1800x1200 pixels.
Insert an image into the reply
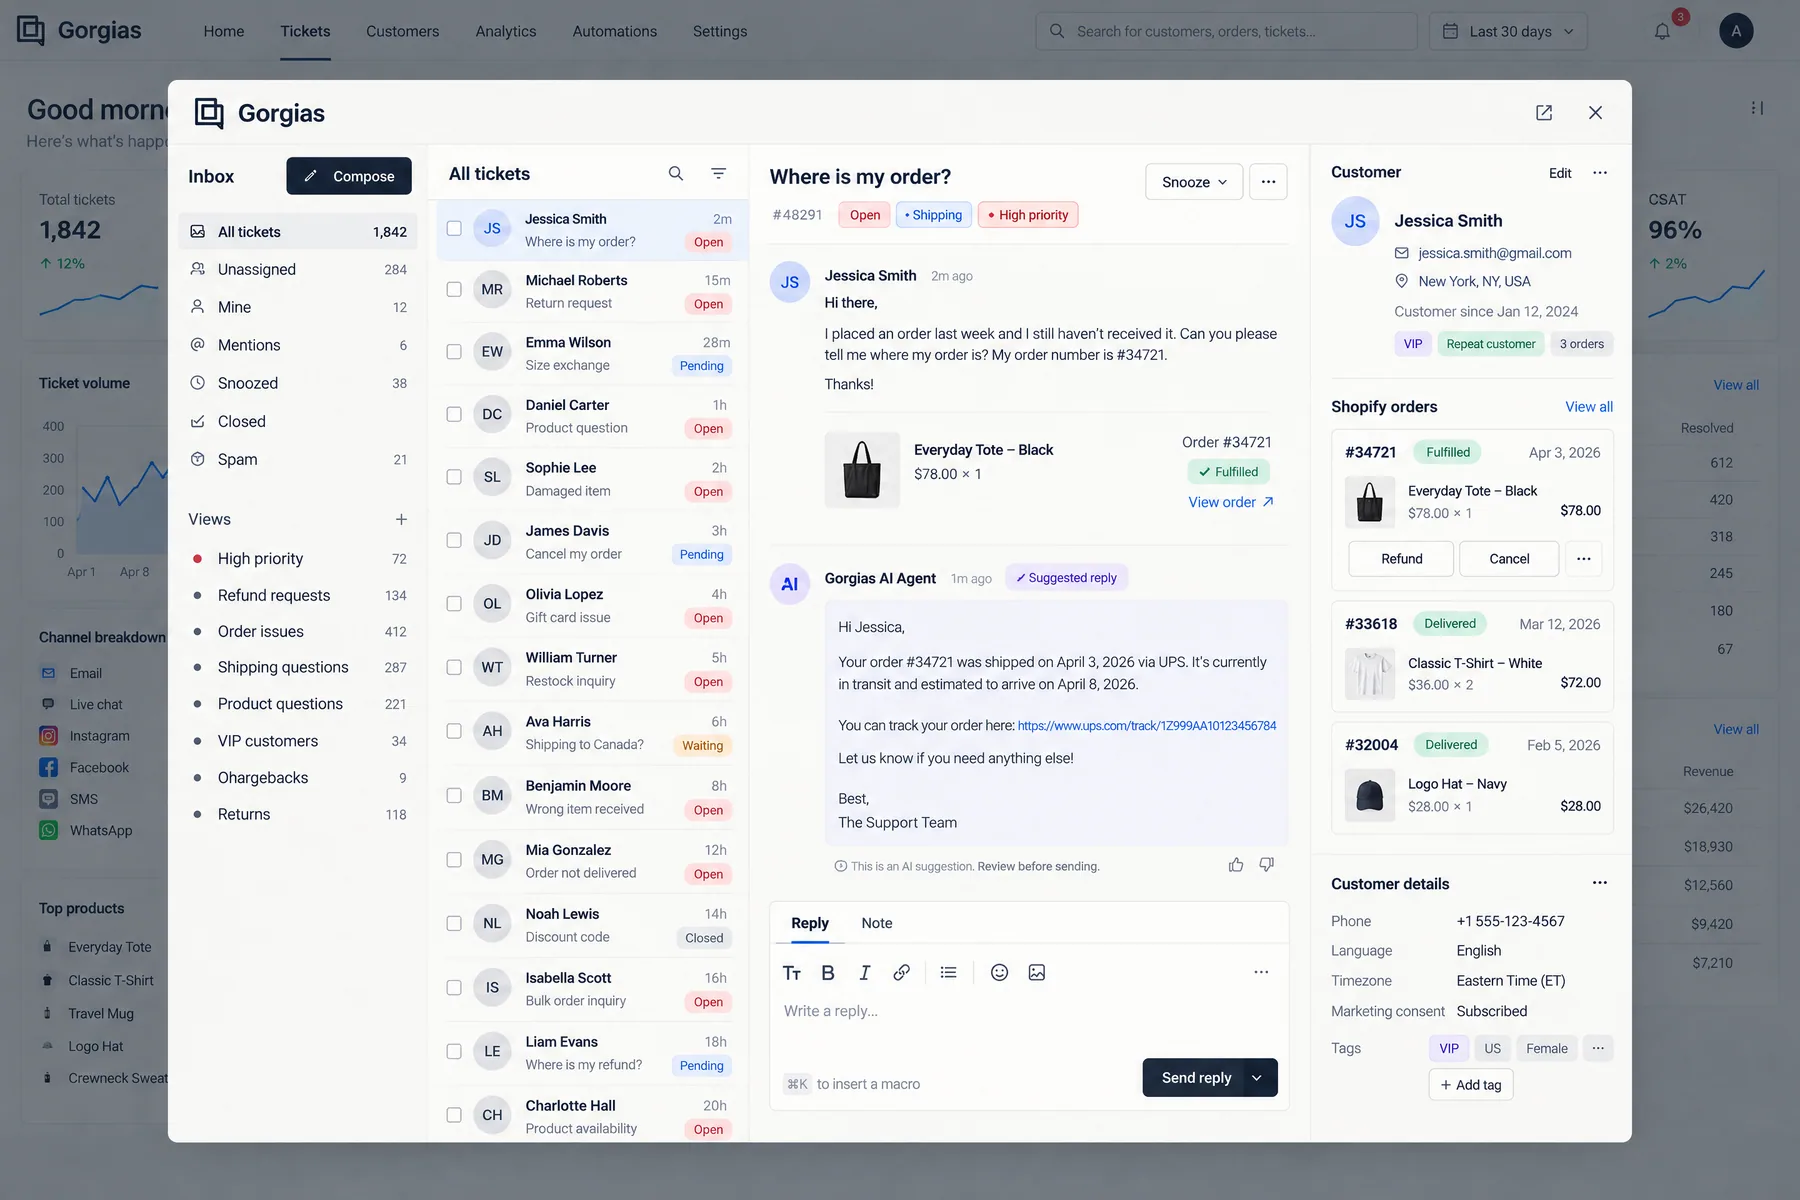tap(1037, 973)
